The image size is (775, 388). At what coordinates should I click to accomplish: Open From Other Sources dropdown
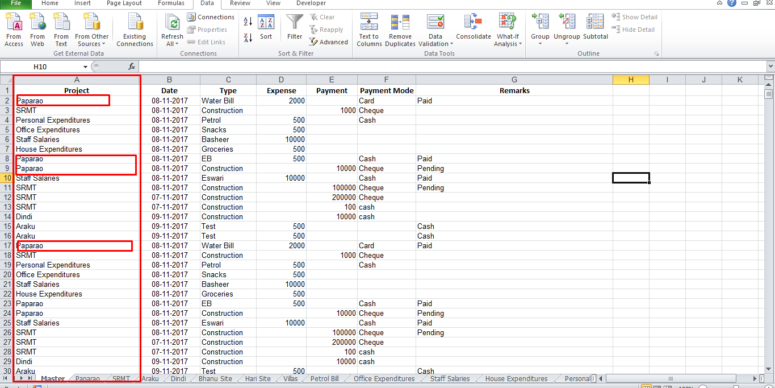point(92,30)
